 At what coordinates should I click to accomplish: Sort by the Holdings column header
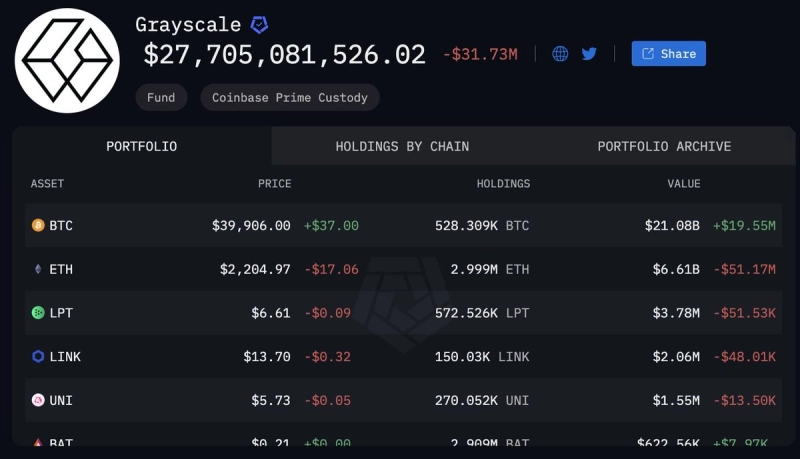503,184
